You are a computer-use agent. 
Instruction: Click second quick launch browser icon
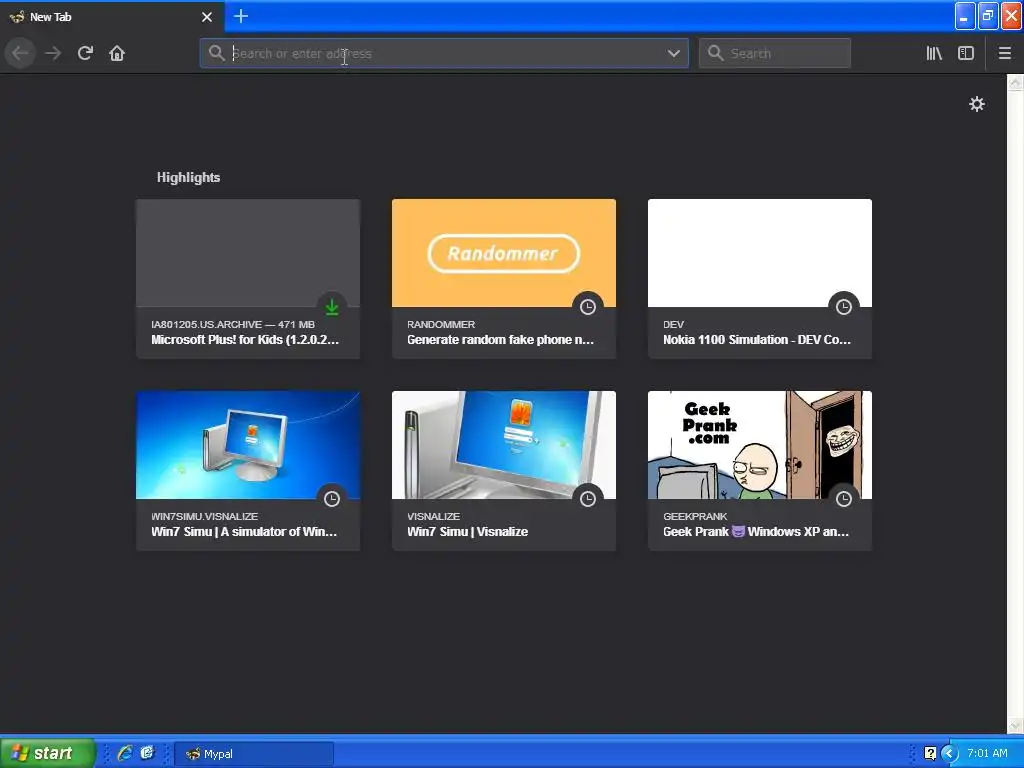148,753
